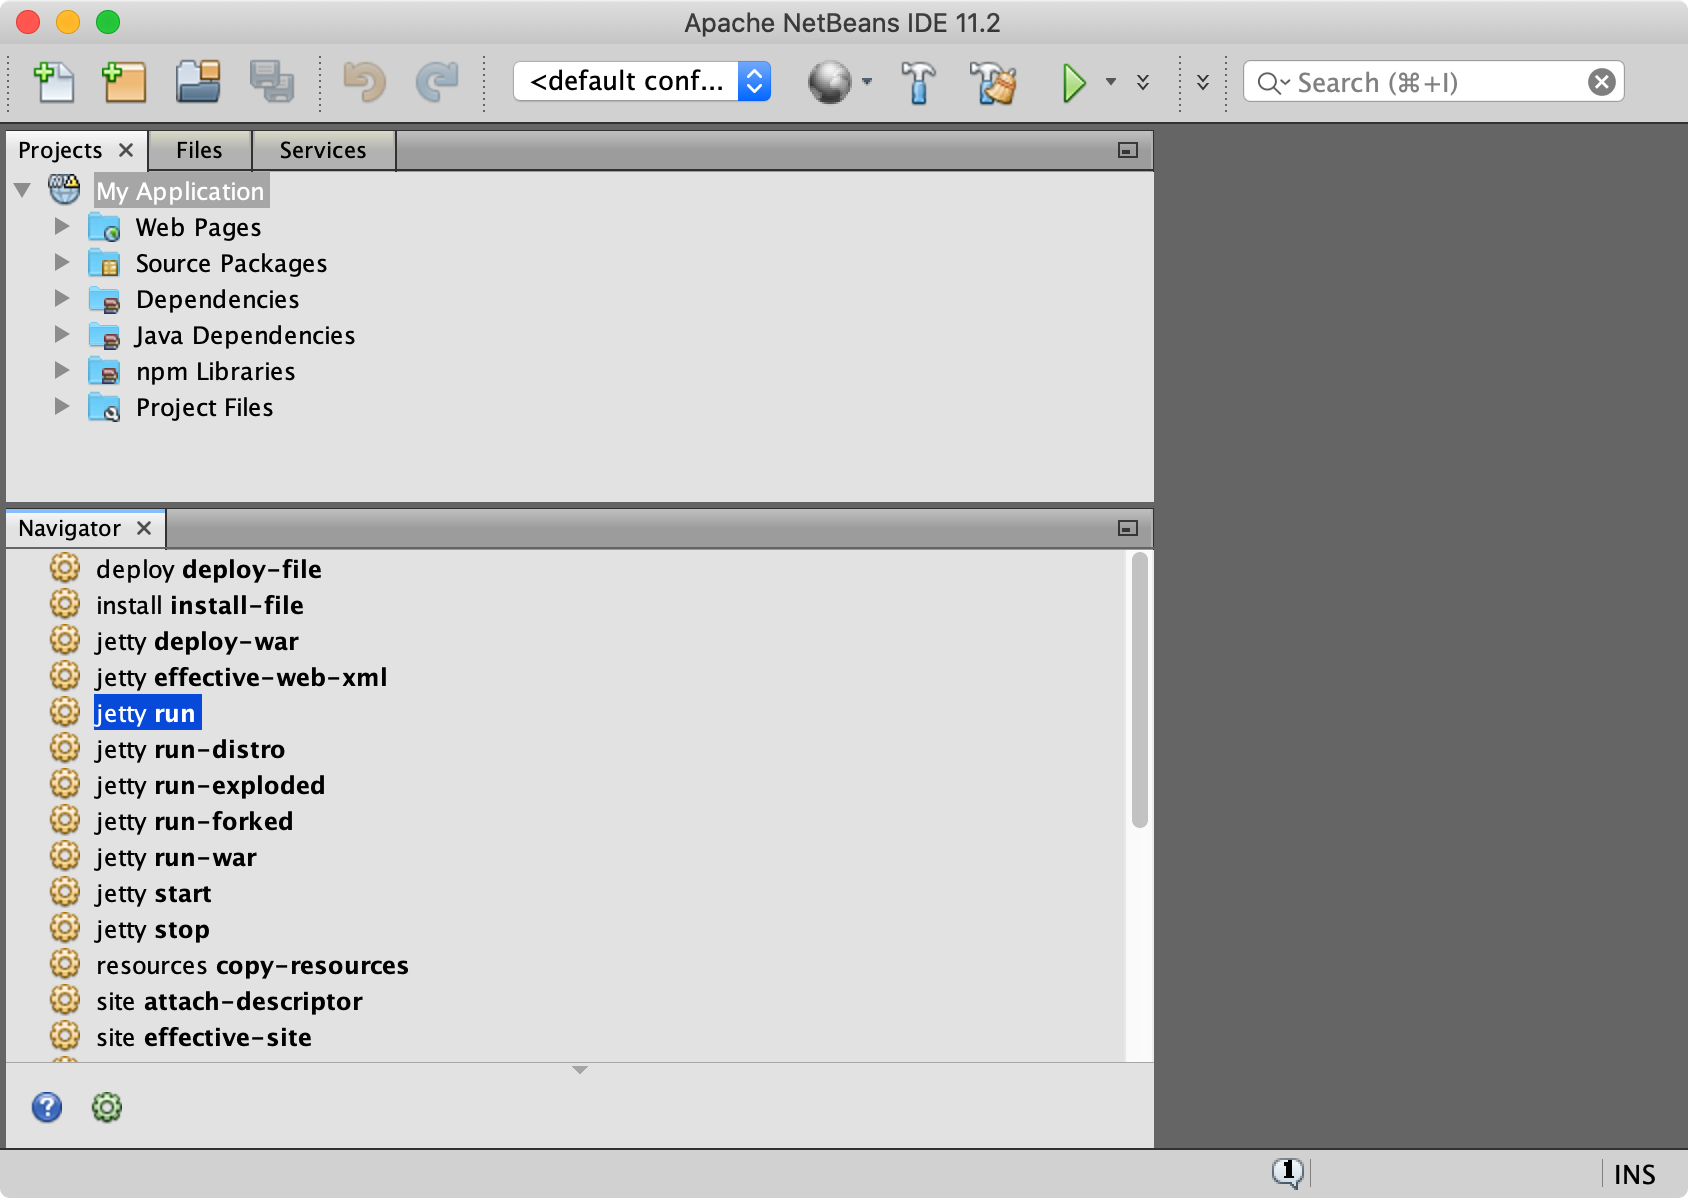Click the New Project toolbar icon
This screenshot has width=1688, height=1198.
click(x=124, y=82)
